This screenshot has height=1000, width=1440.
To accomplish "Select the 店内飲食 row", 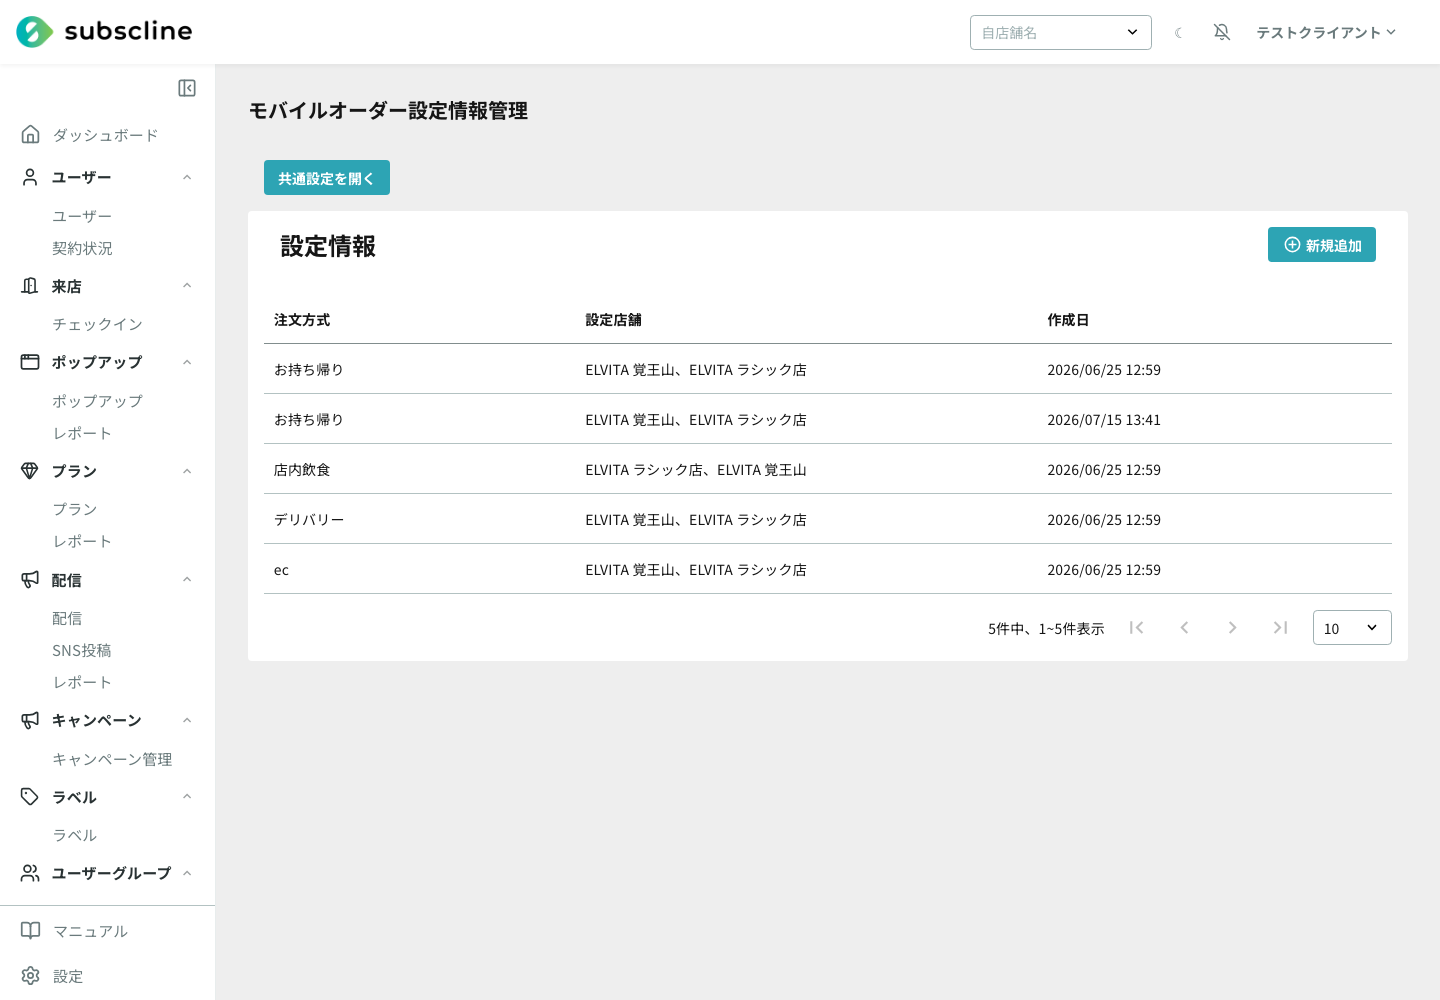I will [x=828, y=469].
